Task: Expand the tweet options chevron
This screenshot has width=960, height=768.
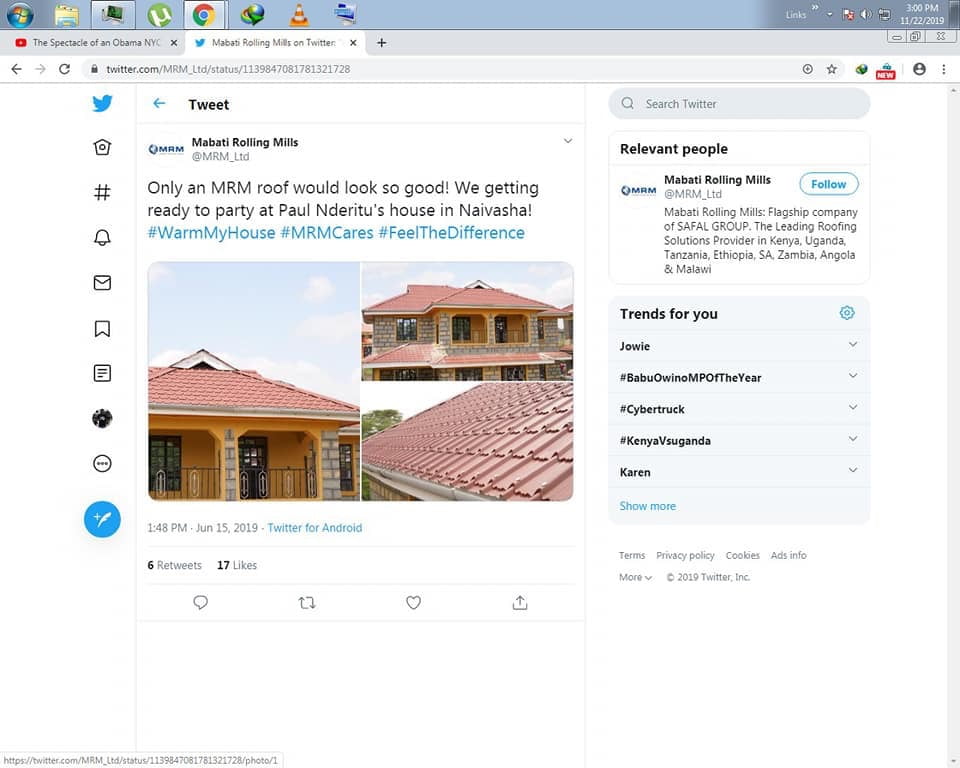Action: (567, 141)
